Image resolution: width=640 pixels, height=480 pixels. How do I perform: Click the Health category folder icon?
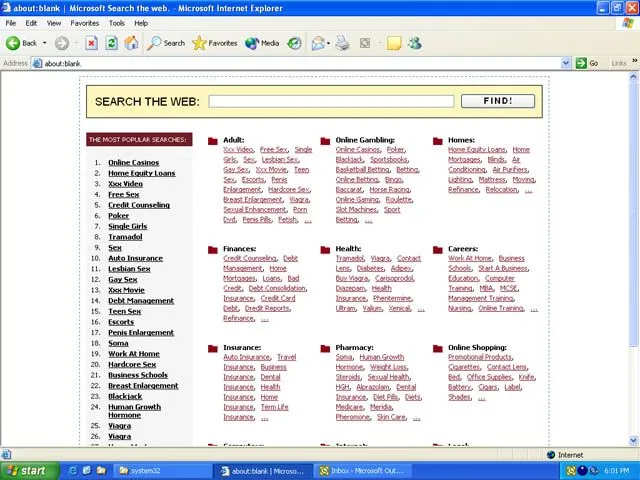click(x=325, y=250)
